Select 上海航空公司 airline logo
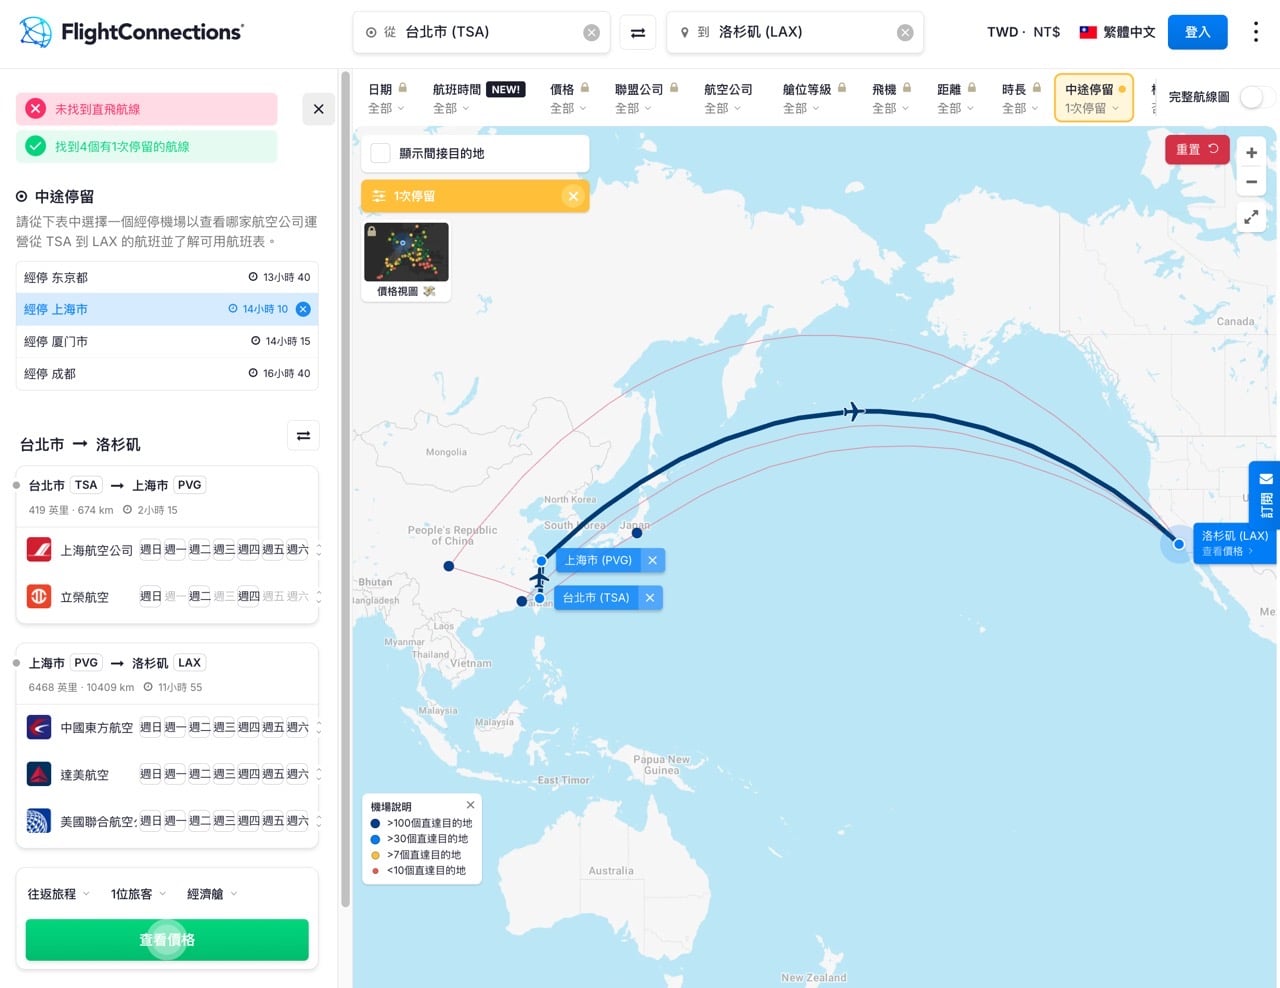The image size is (1280, 988). coord(39,549)
